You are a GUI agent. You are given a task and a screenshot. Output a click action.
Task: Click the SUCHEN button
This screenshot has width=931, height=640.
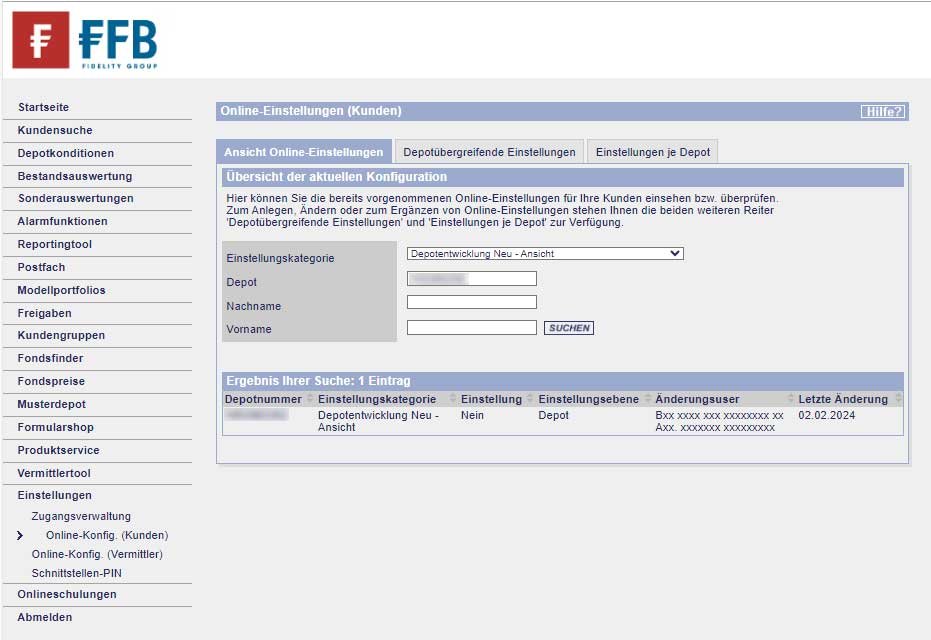568,327
